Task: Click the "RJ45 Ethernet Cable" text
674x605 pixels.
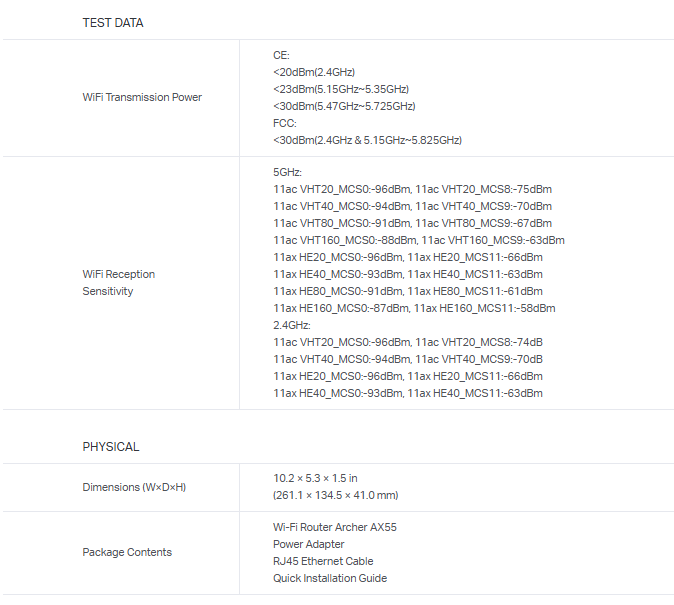Action: [x=323, y=561]
